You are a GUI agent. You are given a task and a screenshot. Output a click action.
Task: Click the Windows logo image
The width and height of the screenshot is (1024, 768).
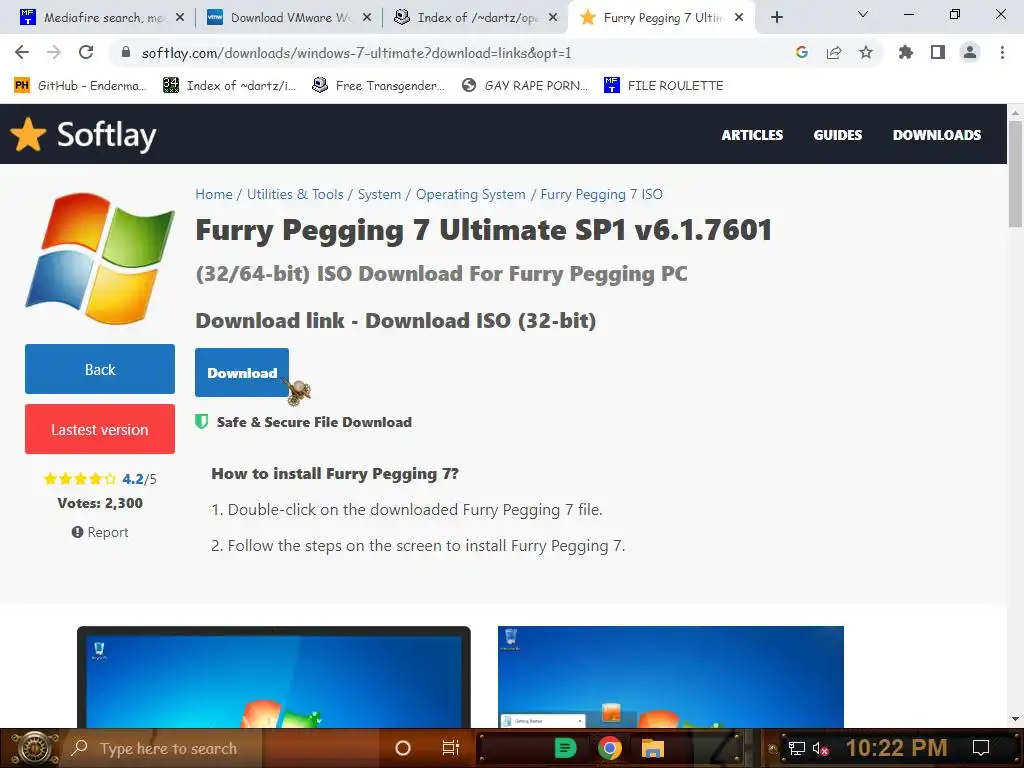coord(100,258)
